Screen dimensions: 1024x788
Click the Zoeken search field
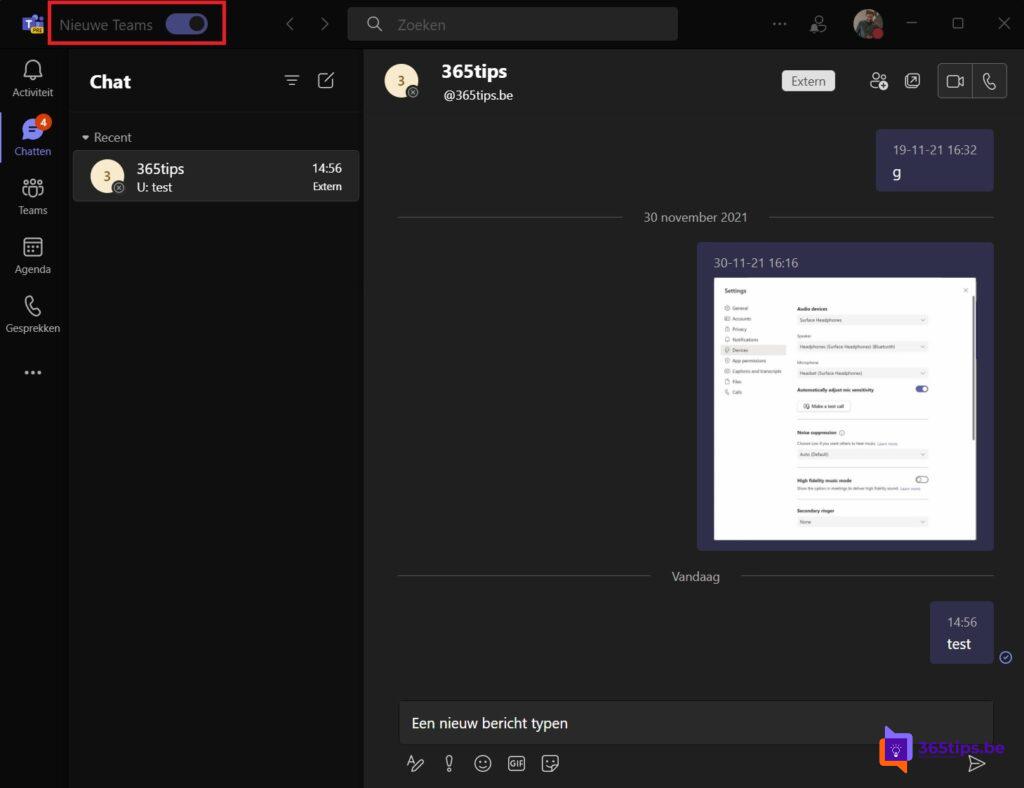tap(513, 24)
